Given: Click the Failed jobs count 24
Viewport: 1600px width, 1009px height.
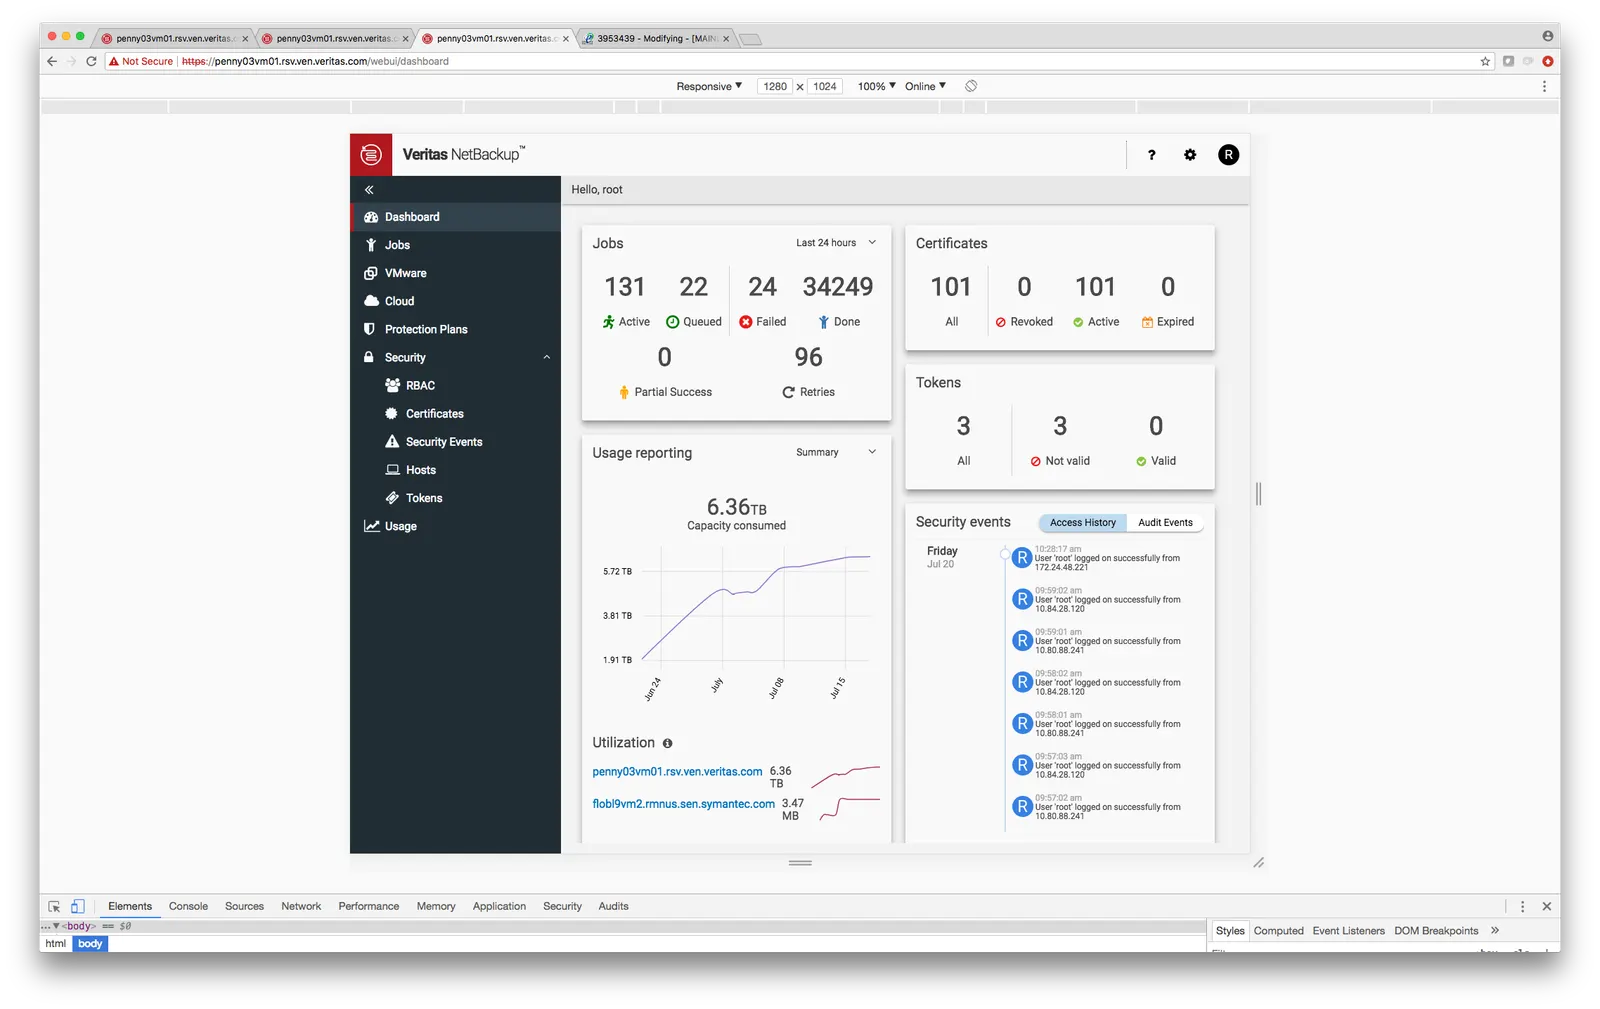Looking at the screenshot, I should pos(762,287).
